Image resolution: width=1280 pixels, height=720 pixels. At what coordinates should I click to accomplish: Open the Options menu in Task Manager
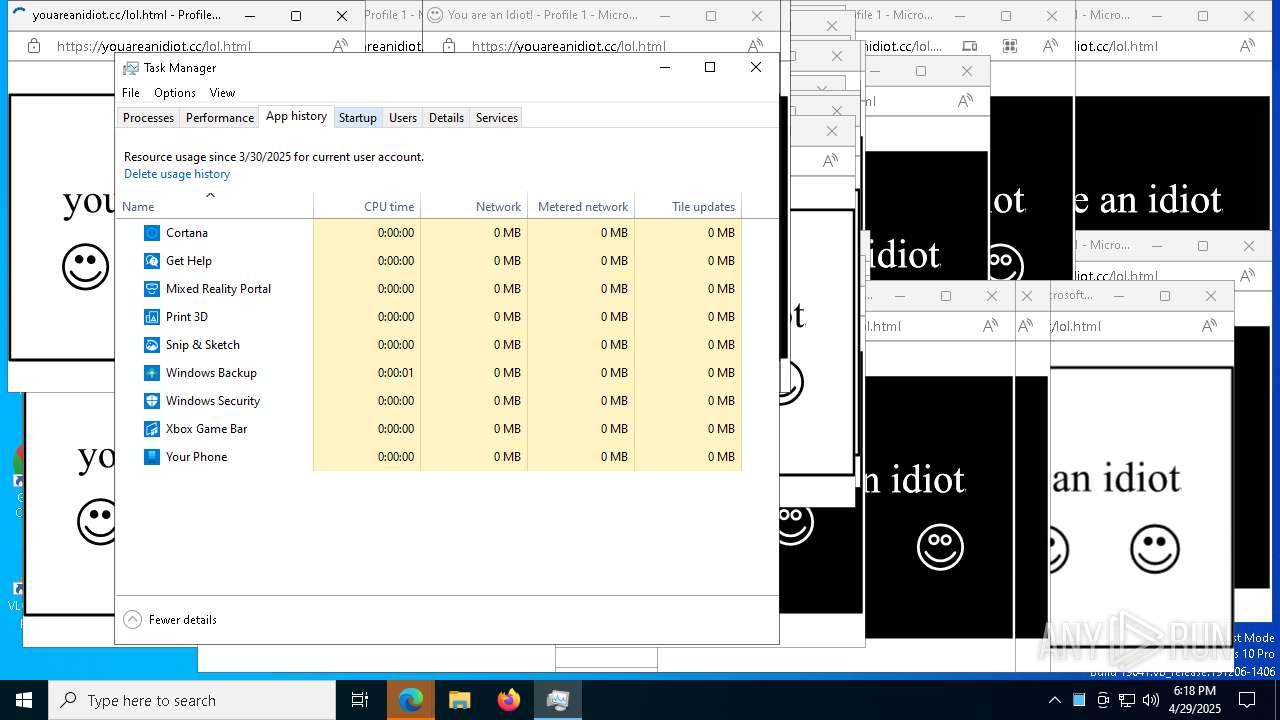point(175,93)
